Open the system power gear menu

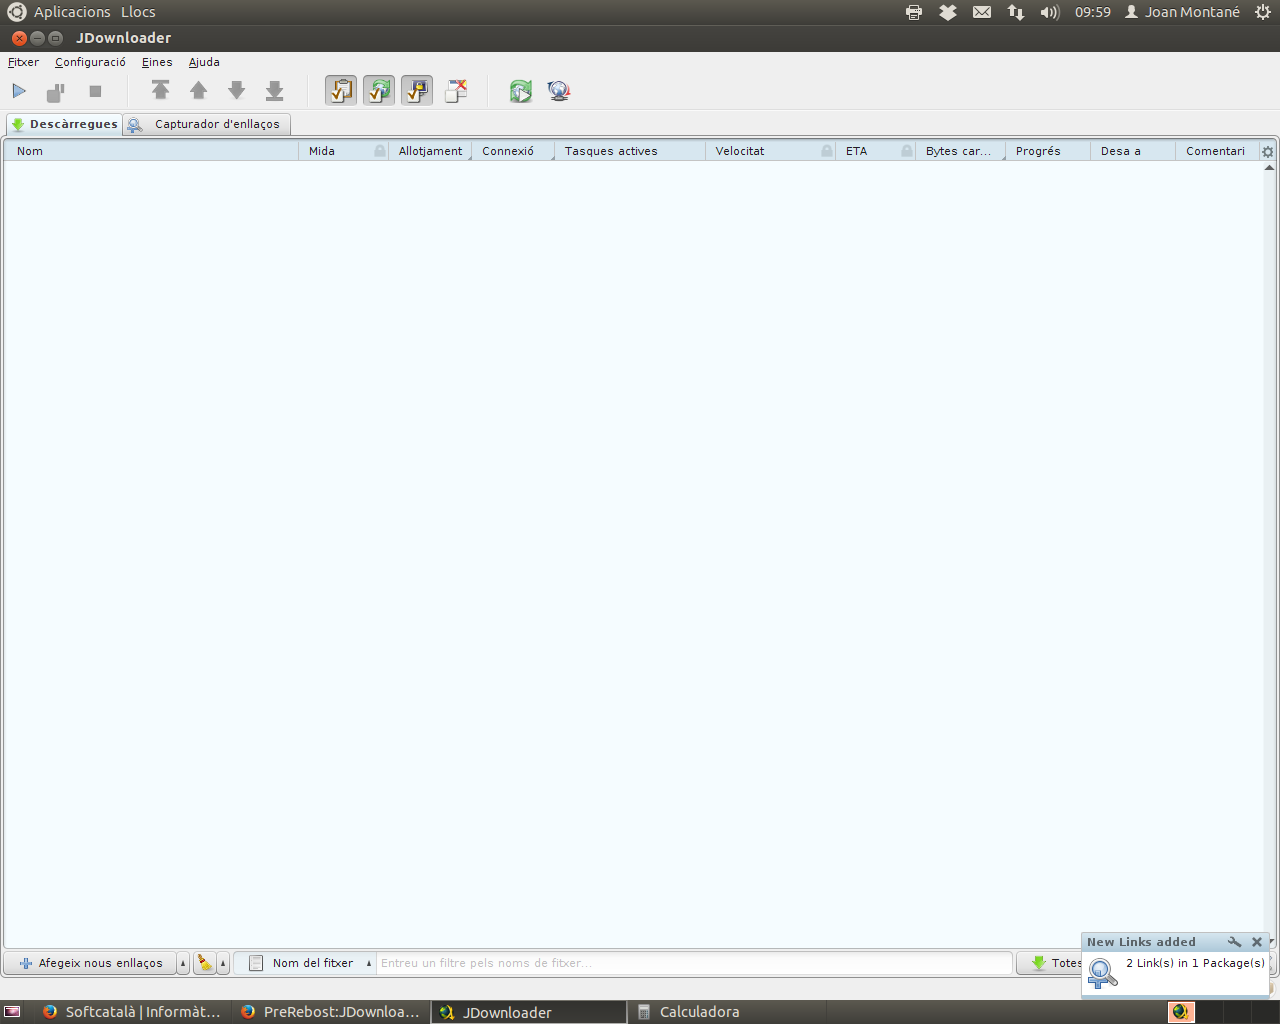[x=1263, y=12]
